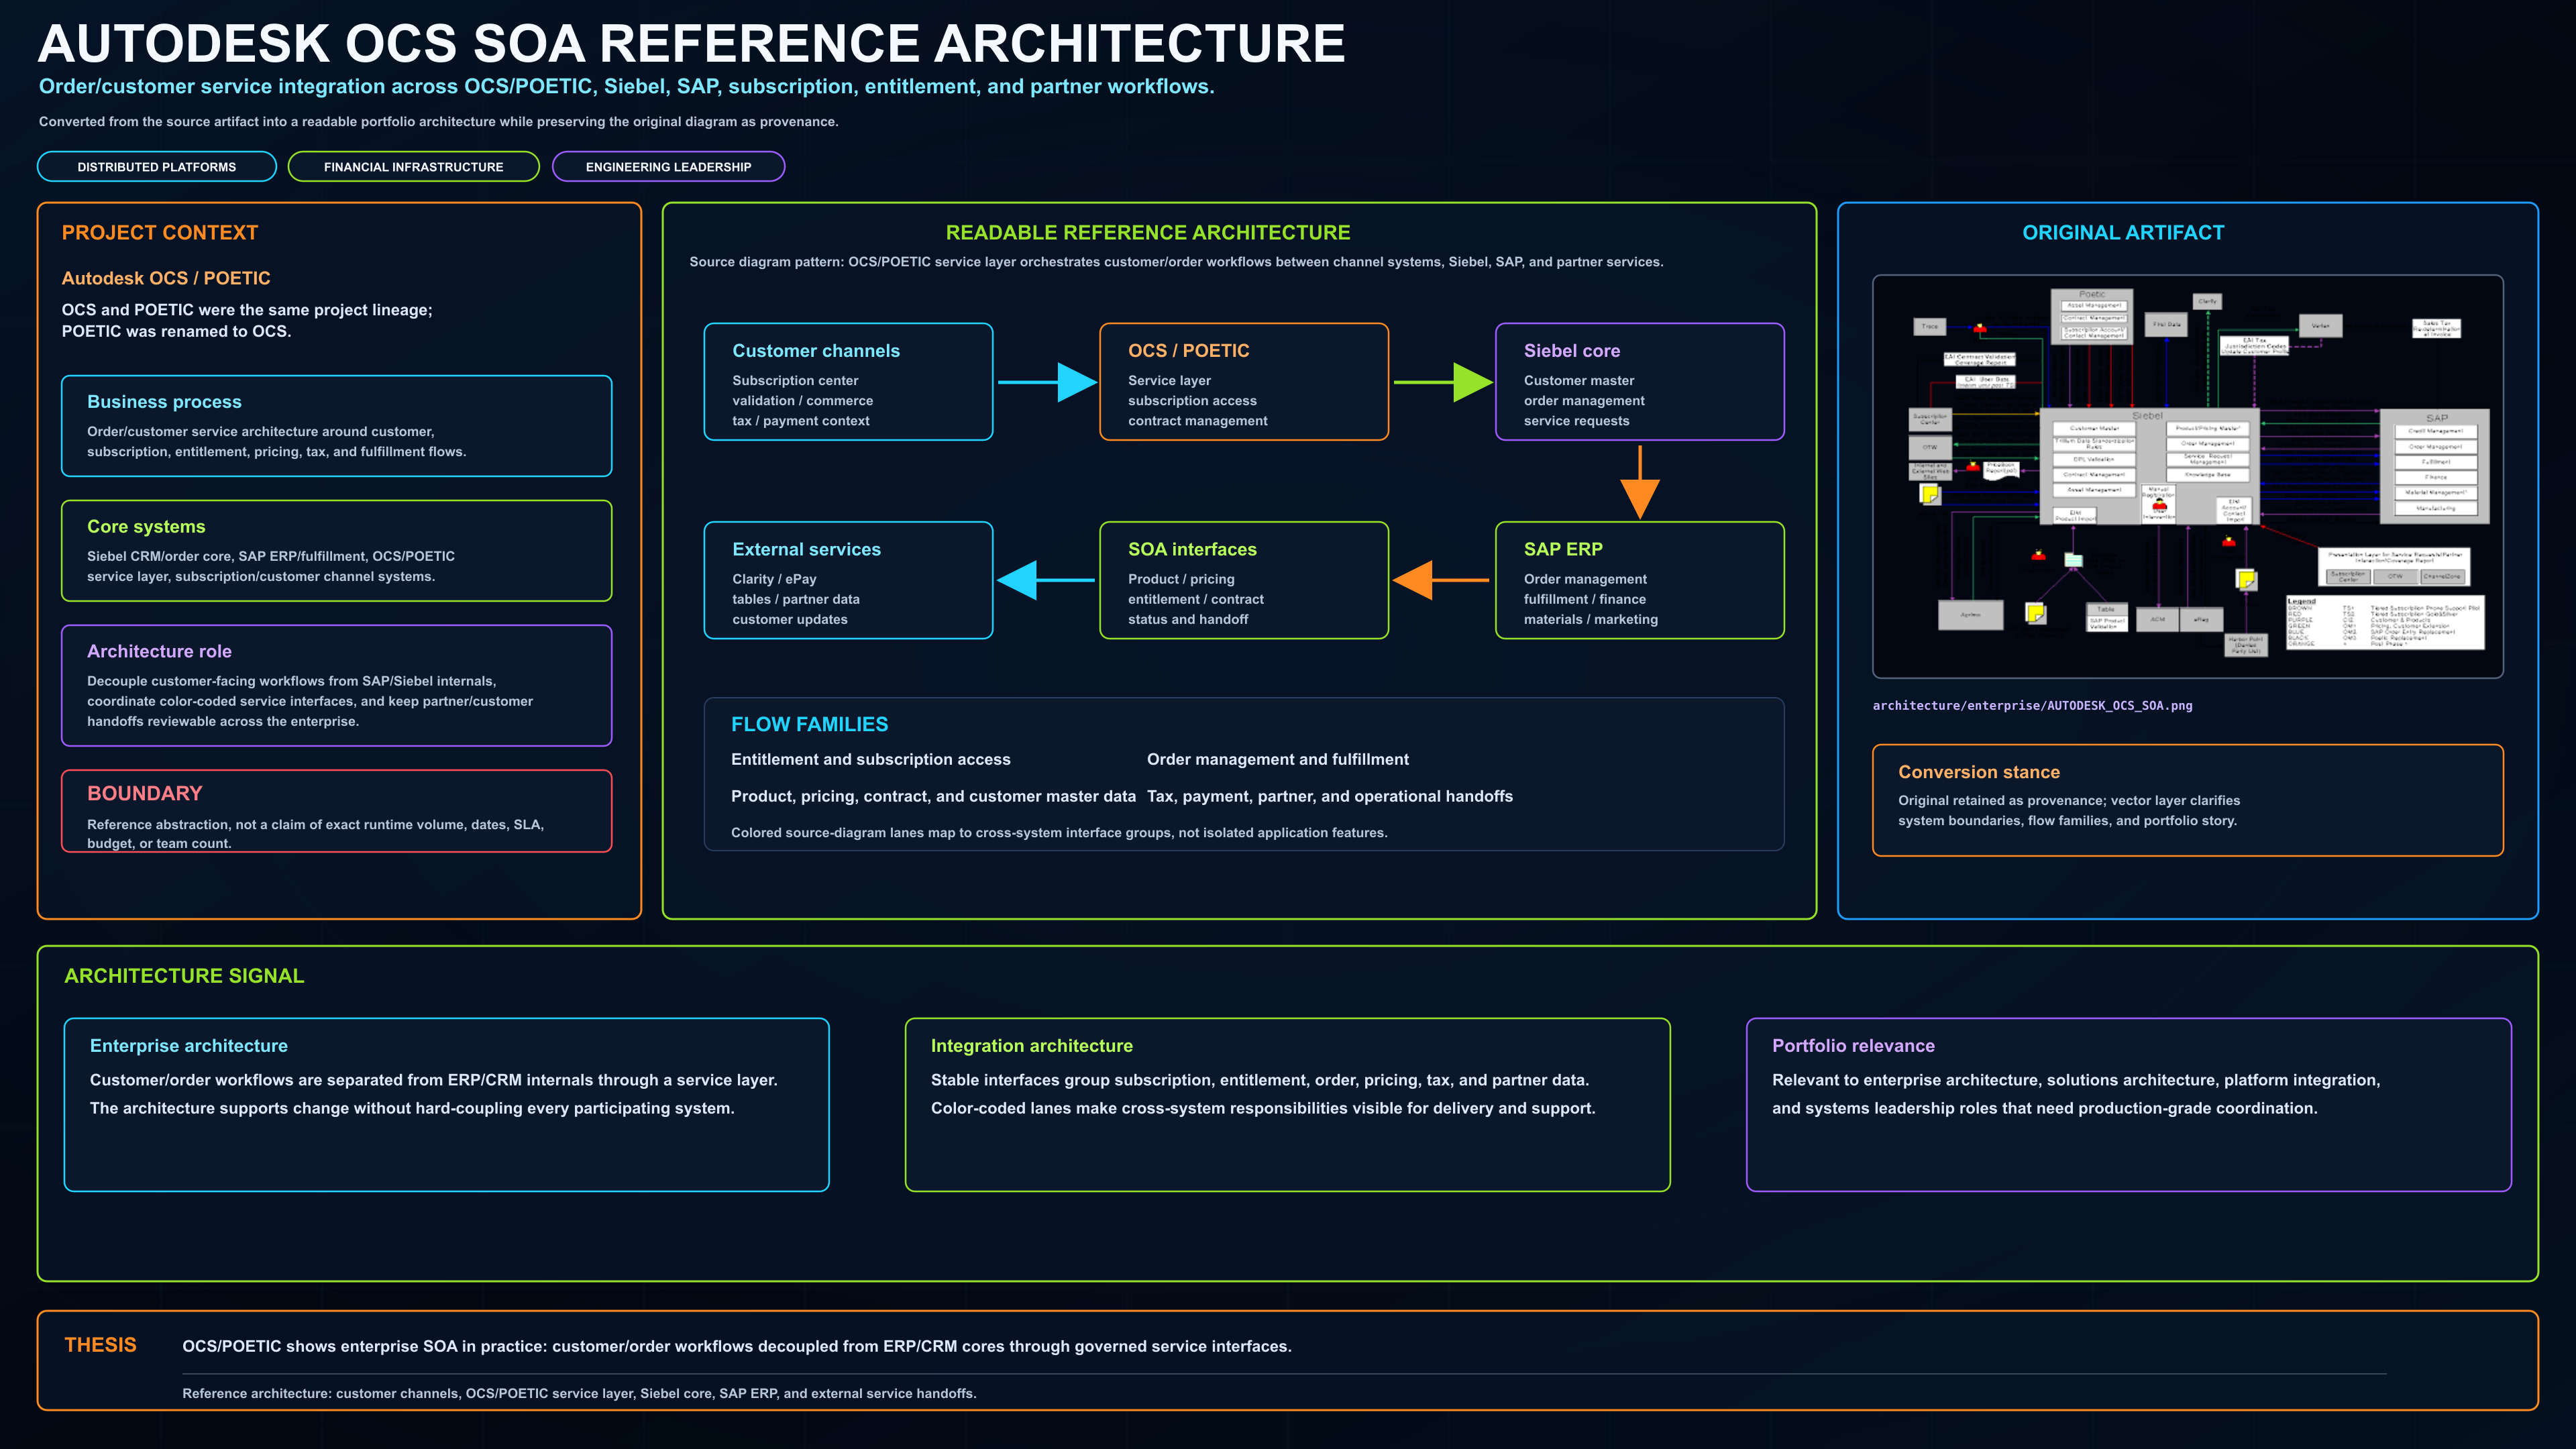
Task: Select the 'SAP ERP' box title
Action: click(x=1563, y=550)
